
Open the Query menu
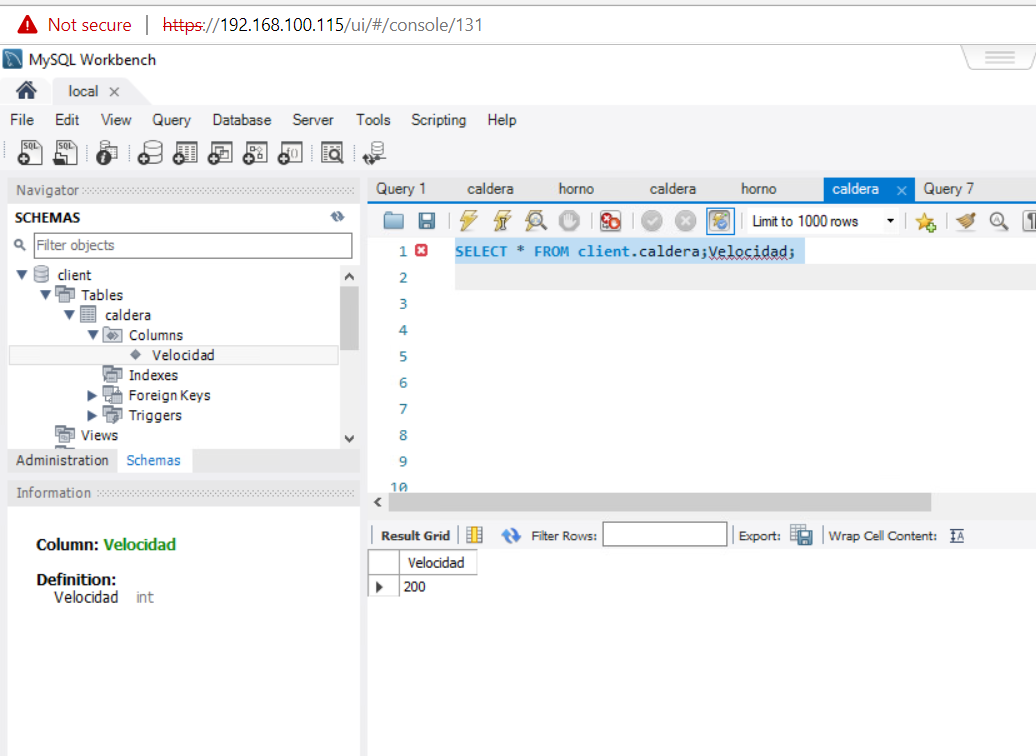[171, 120]
